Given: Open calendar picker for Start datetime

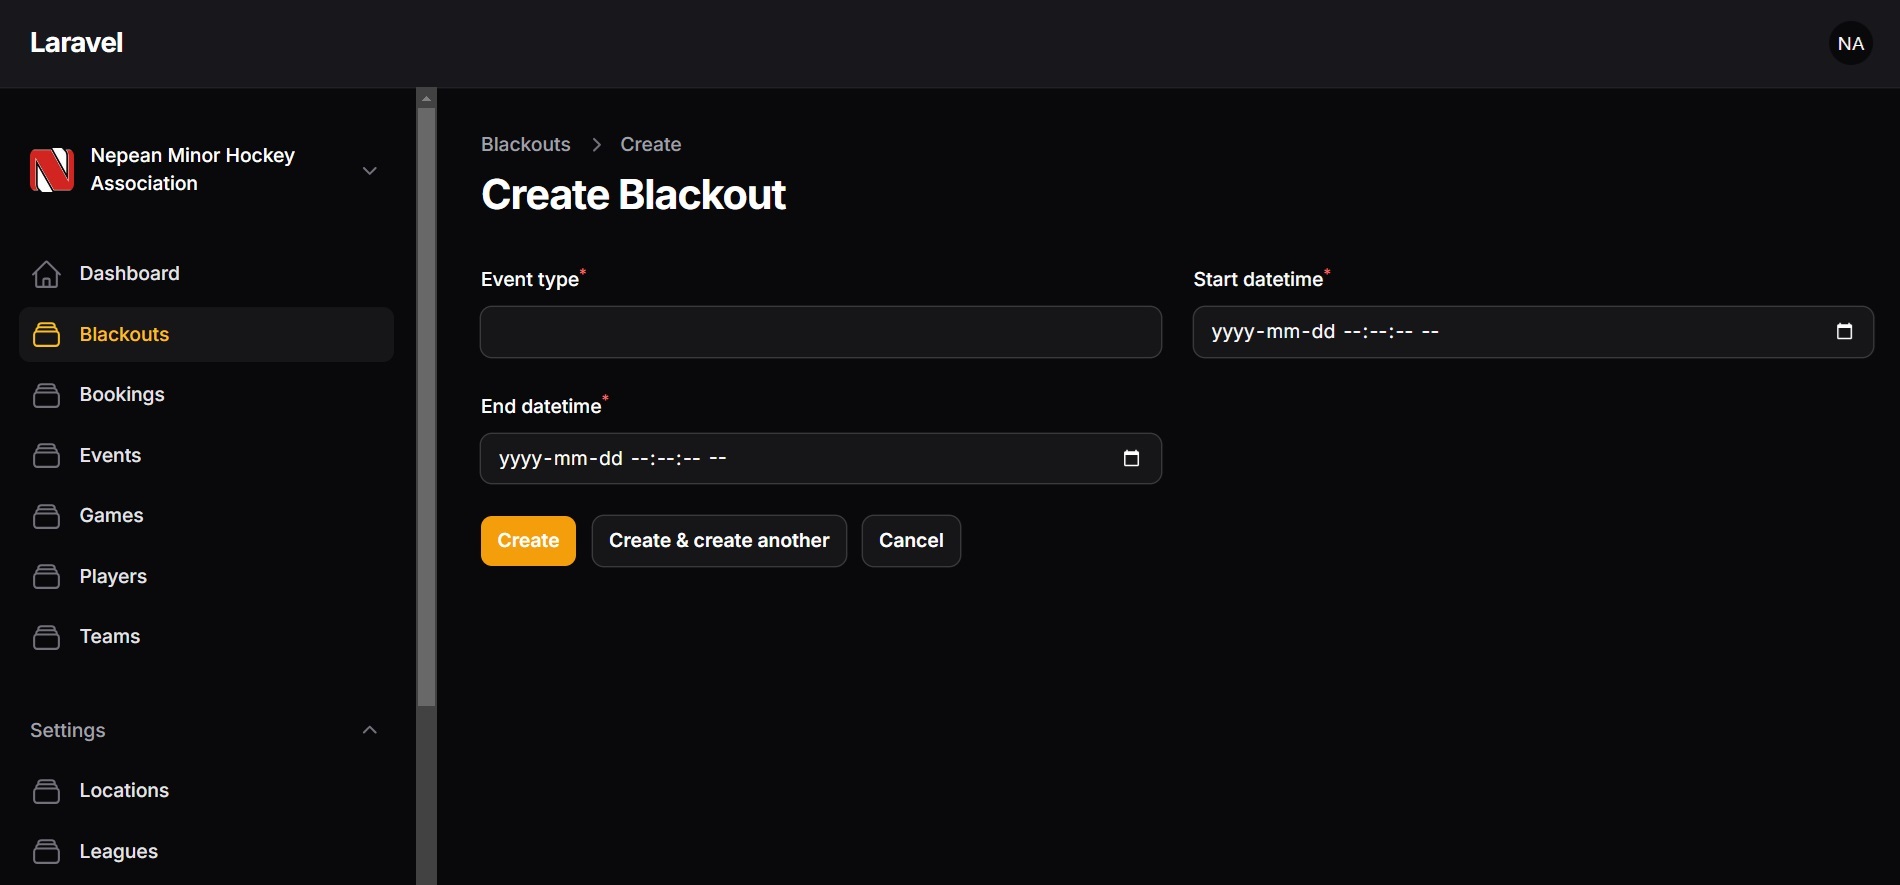Looking at the screenshot, I should click(x=1844, y=332).
